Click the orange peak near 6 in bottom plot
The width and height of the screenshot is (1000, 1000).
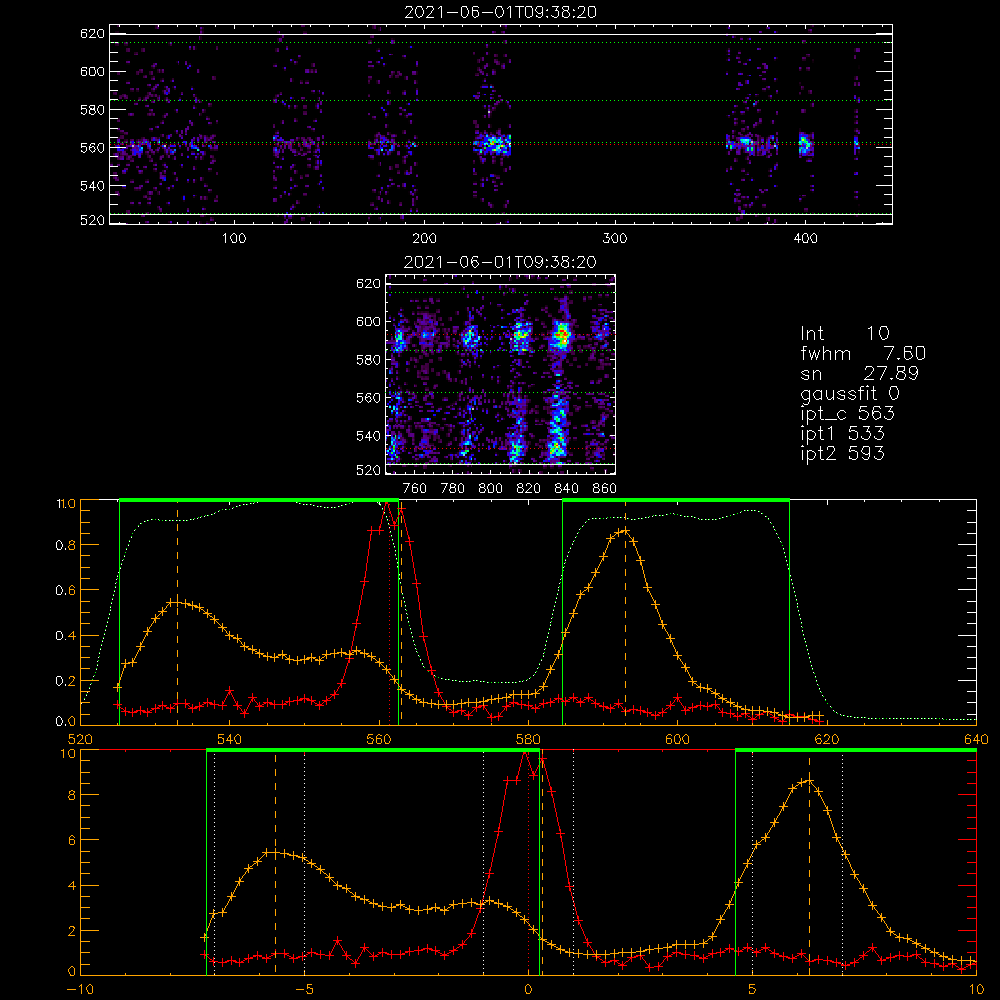809,781
